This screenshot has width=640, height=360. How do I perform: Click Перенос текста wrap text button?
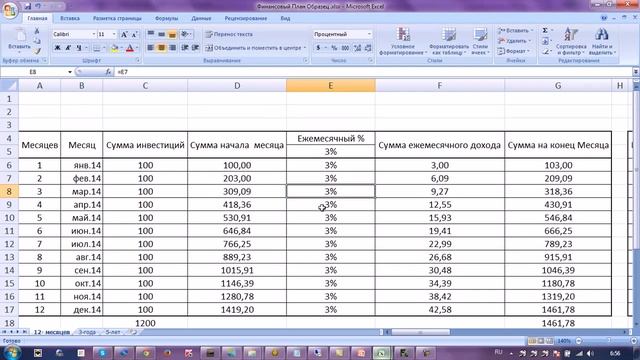(229, 34)
